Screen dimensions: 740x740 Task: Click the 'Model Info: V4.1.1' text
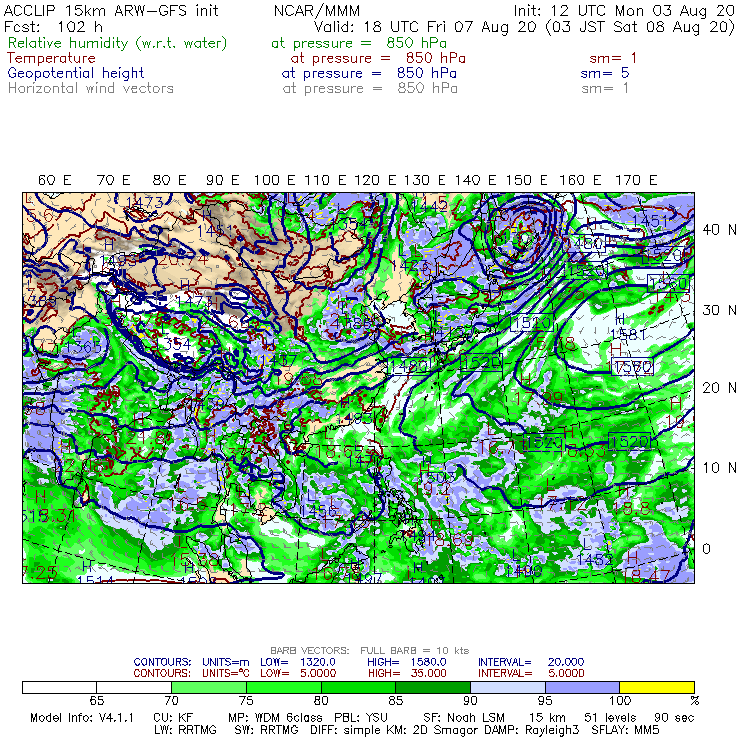(82, 718)
